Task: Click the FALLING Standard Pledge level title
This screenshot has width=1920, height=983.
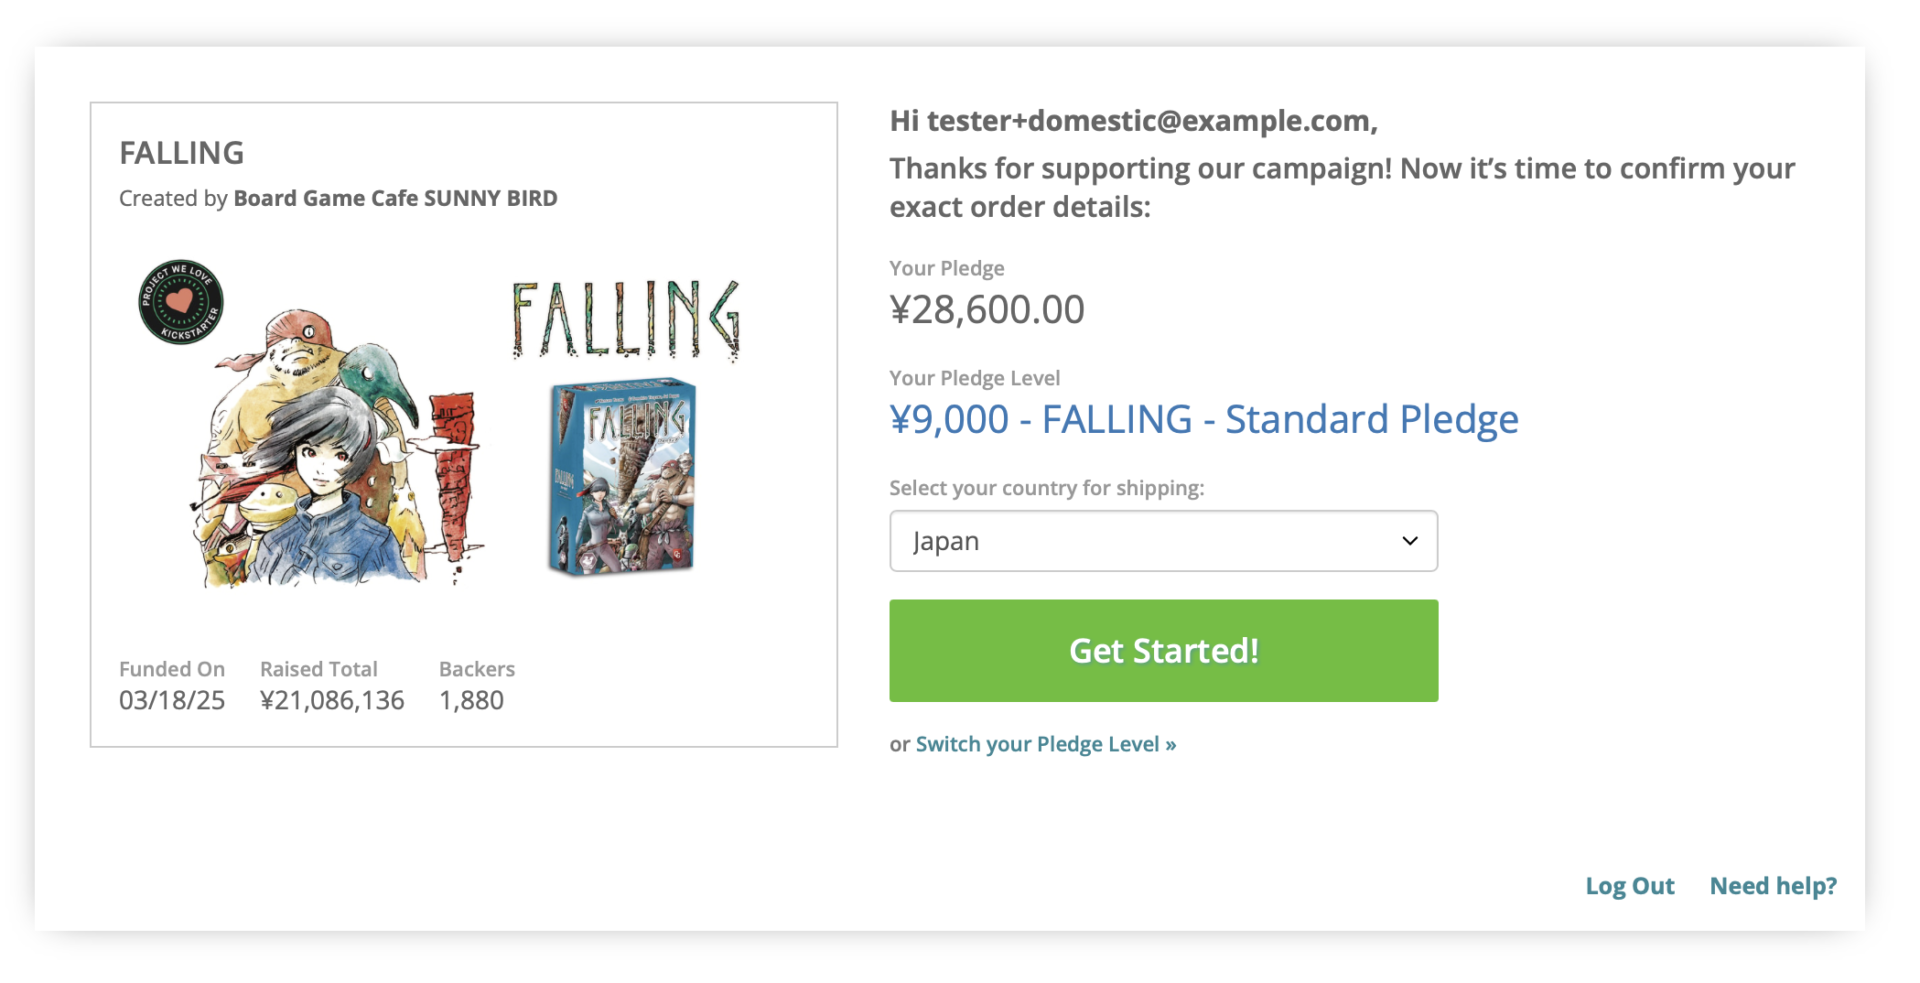Action: tap(1203, 420)
